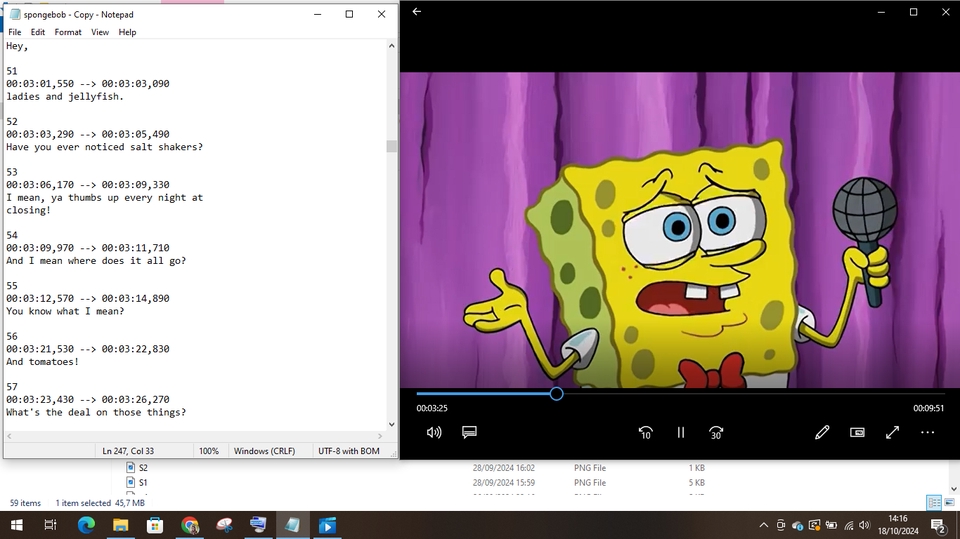The height and width of the screenshot is (539, 960).
Task: Open the subtitles and captions menu
Action: [469, 432]
